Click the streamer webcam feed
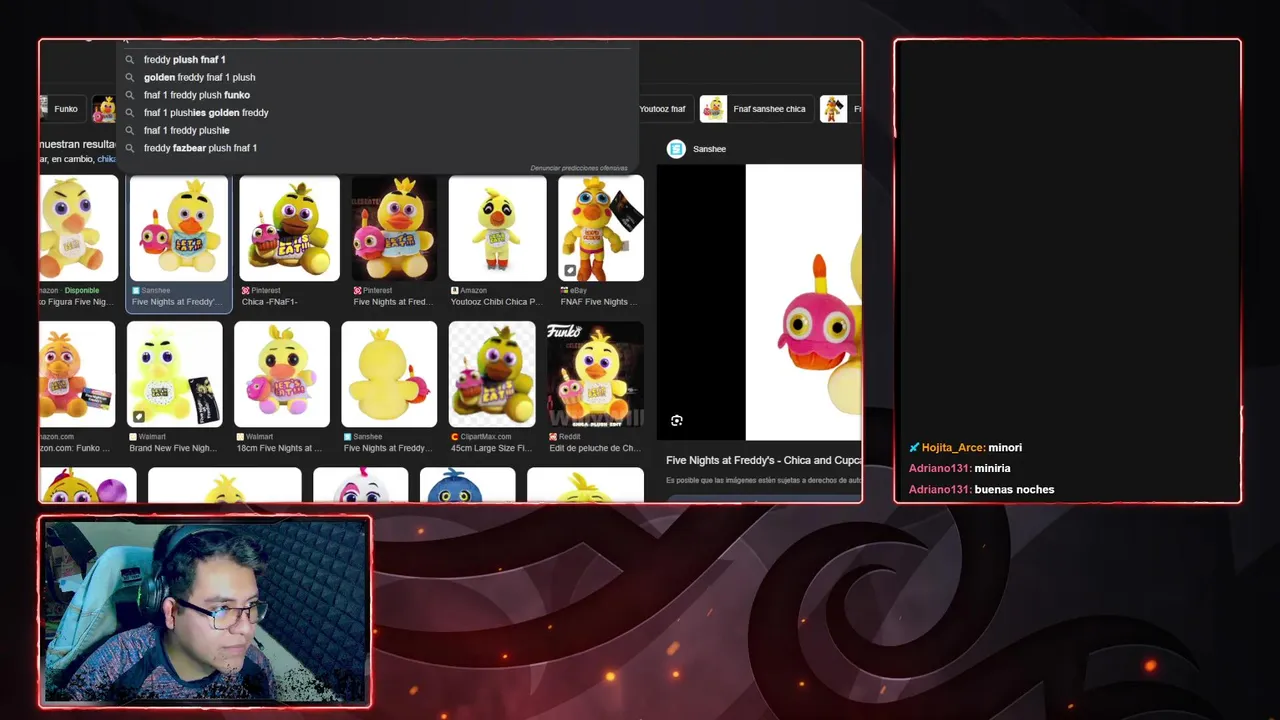The image size is (1280, 720). (x=205, y=611)
